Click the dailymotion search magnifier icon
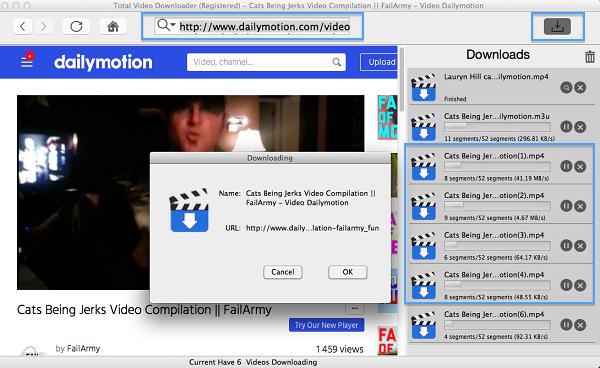Image resolution: width=600 pixels, height=368 pixels. click(336, 62)
